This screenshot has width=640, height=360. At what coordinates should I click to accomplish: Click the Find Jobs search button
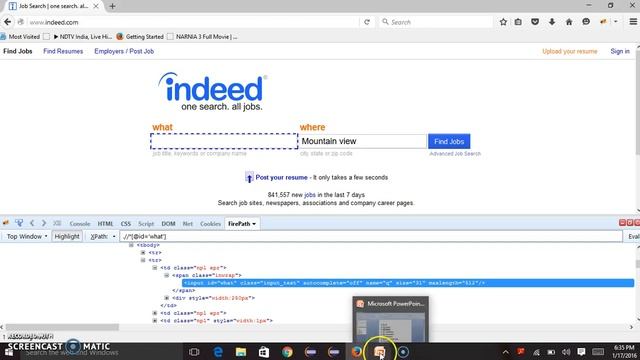449,141
